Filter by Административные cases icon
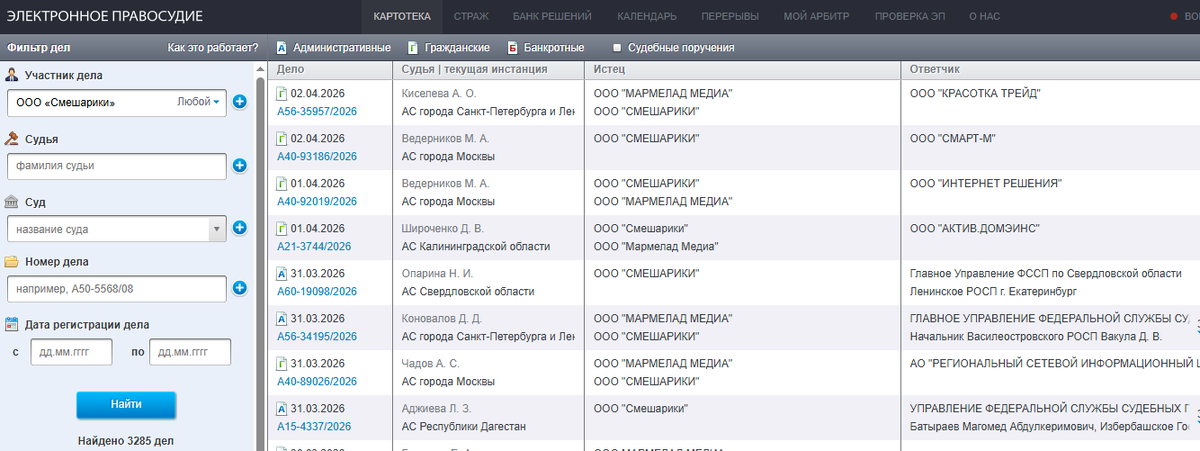This screenshot has width=1200, height=451. pyautogui.click(x=282, y=48)
